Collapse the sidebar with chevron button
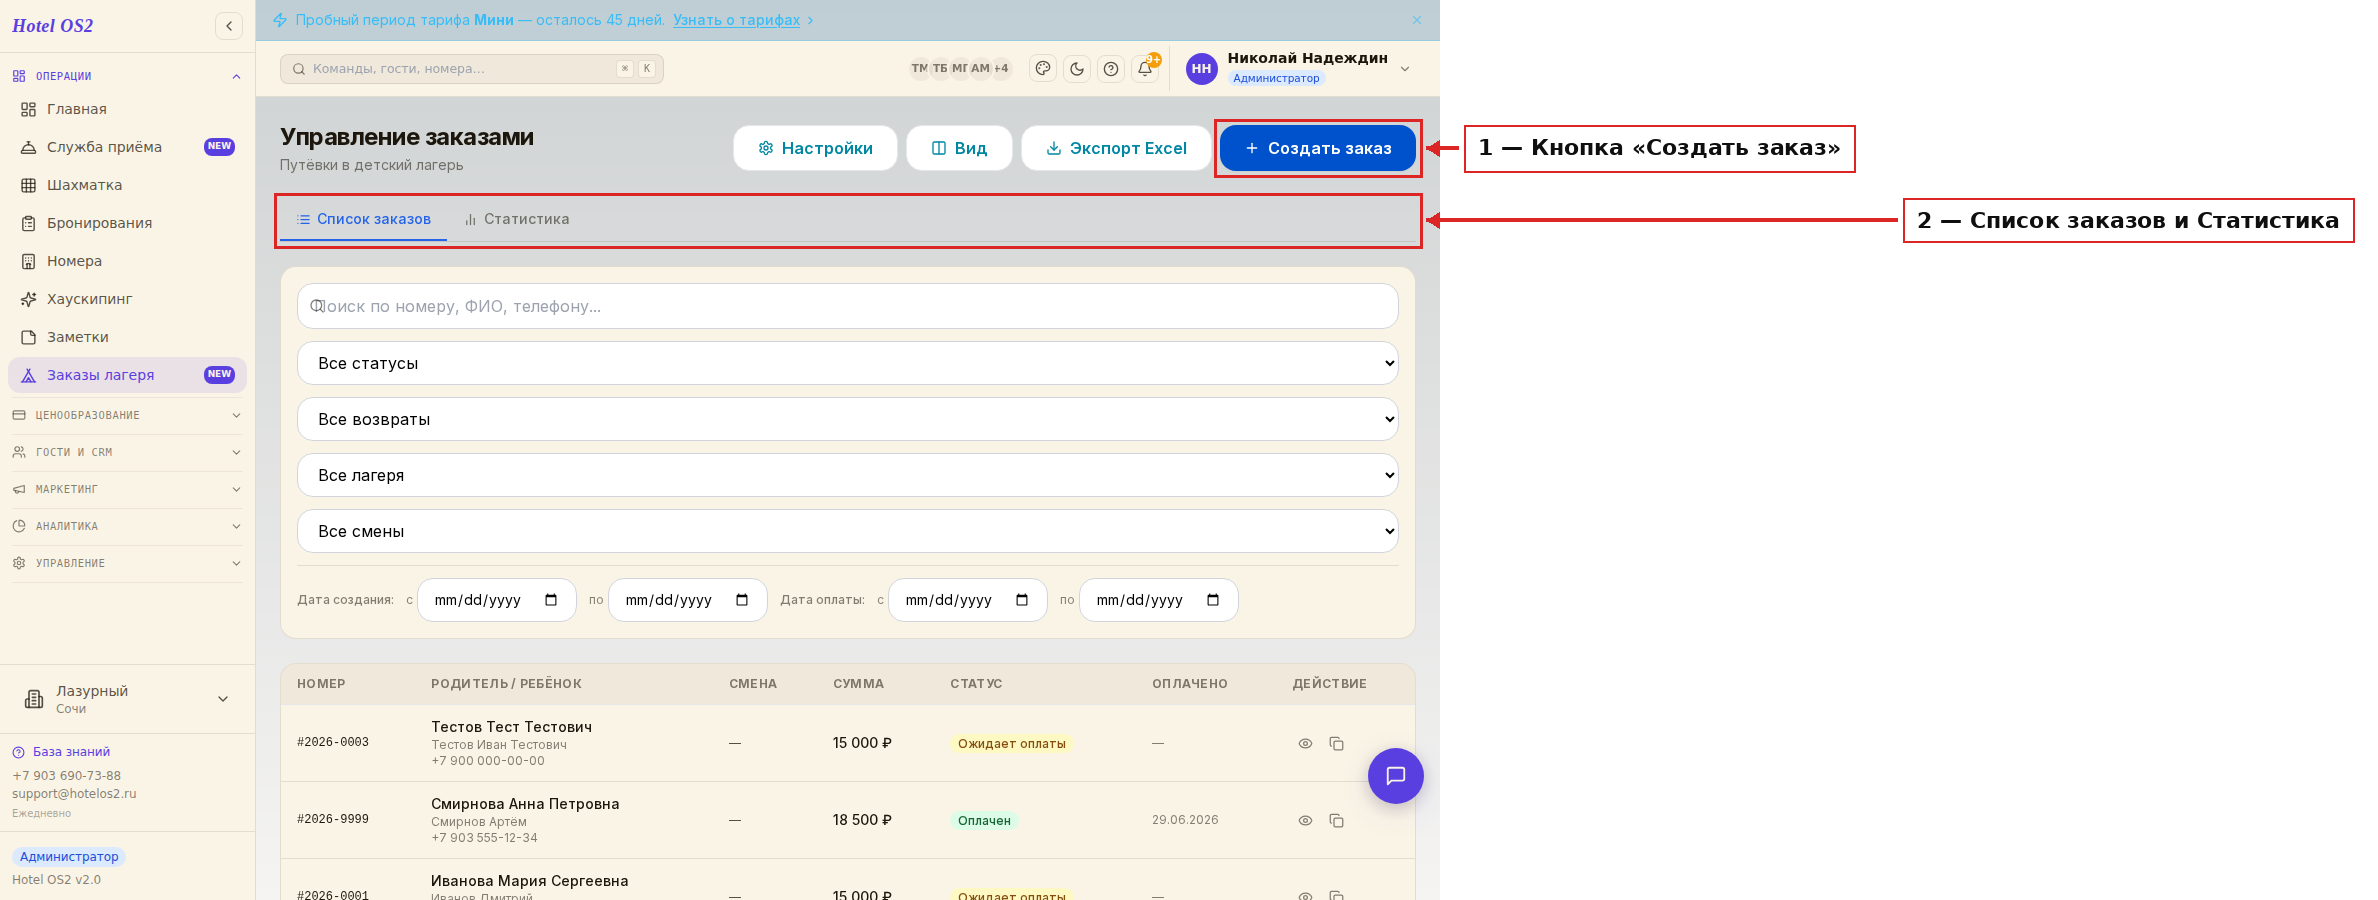 pos(229,26)
